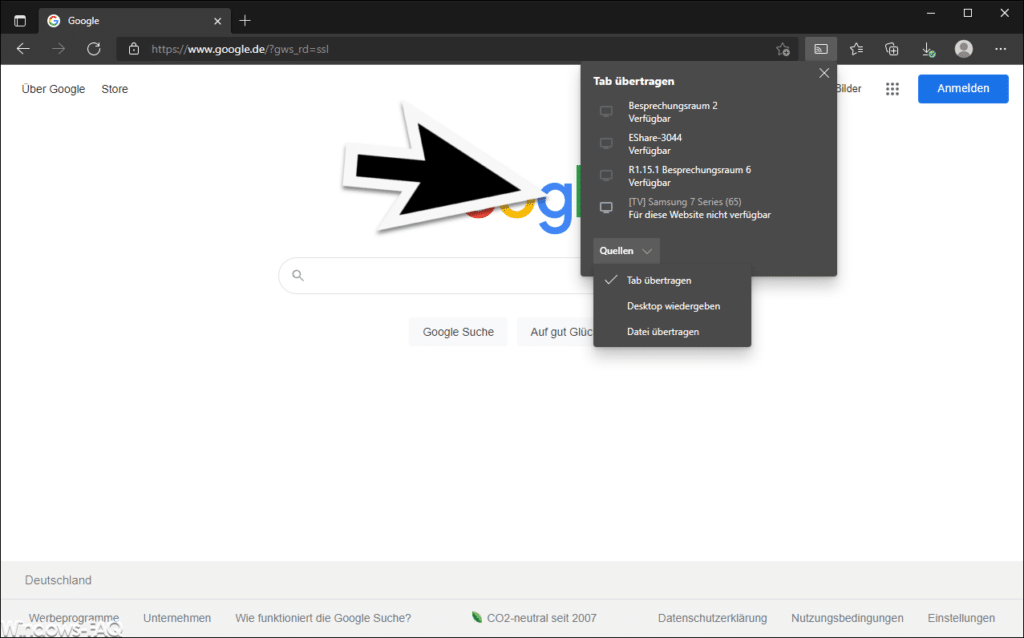Choose Datei übertragen source option
The height and width of the screenshot is (638, 1024).
pyautogui.click(x=672, y=332)
